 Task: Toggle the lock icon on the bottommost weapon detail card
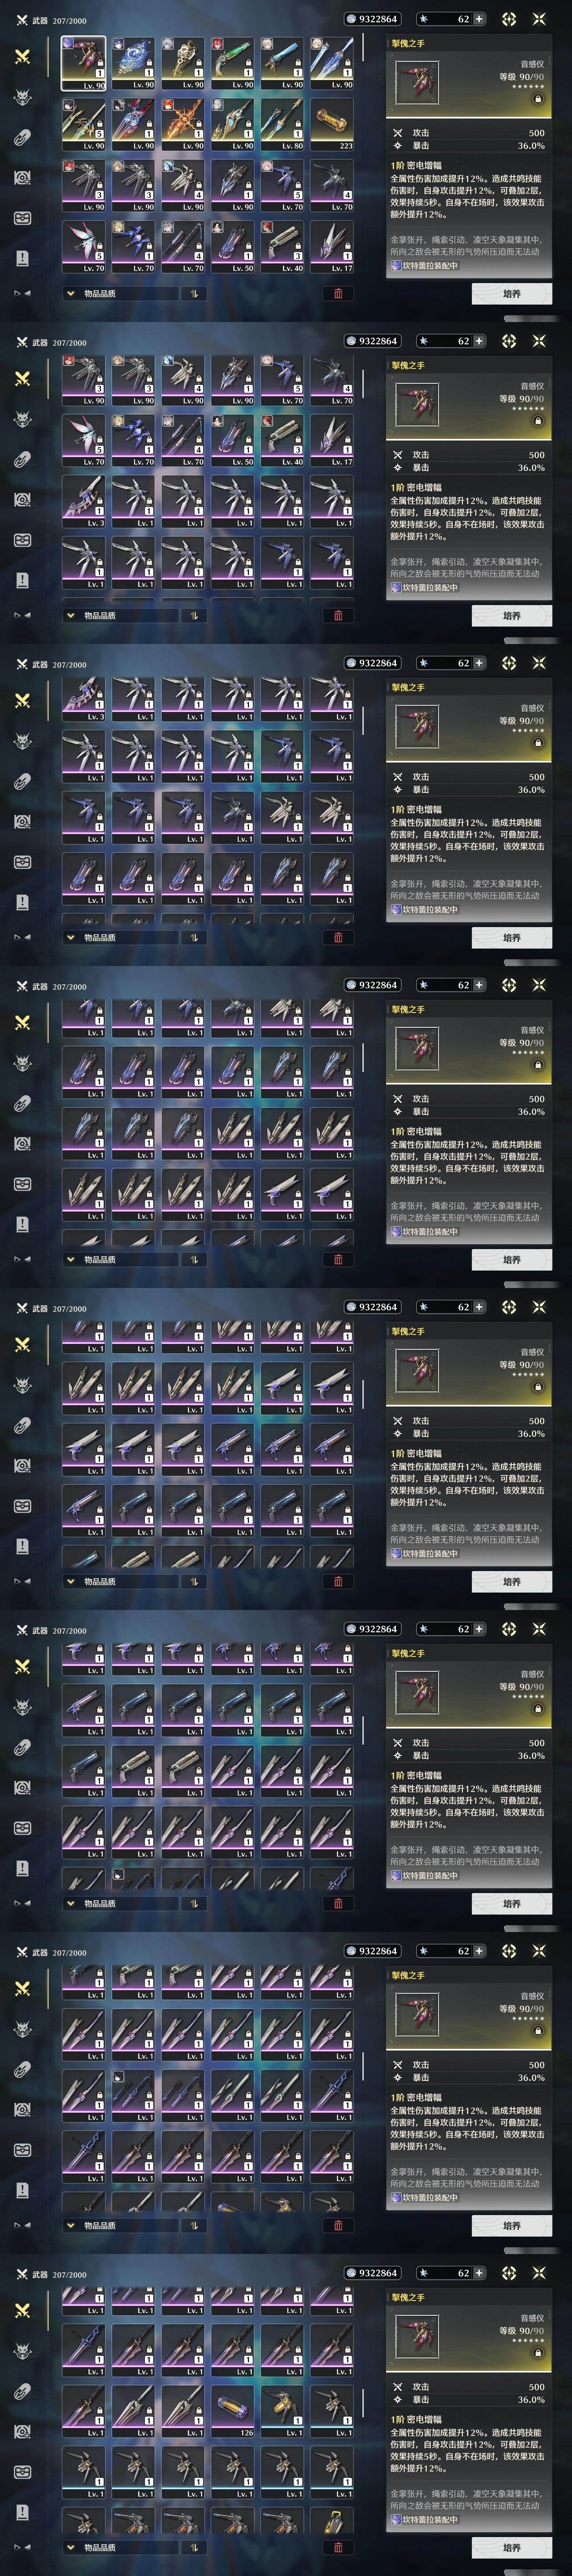click(537, 2354)
